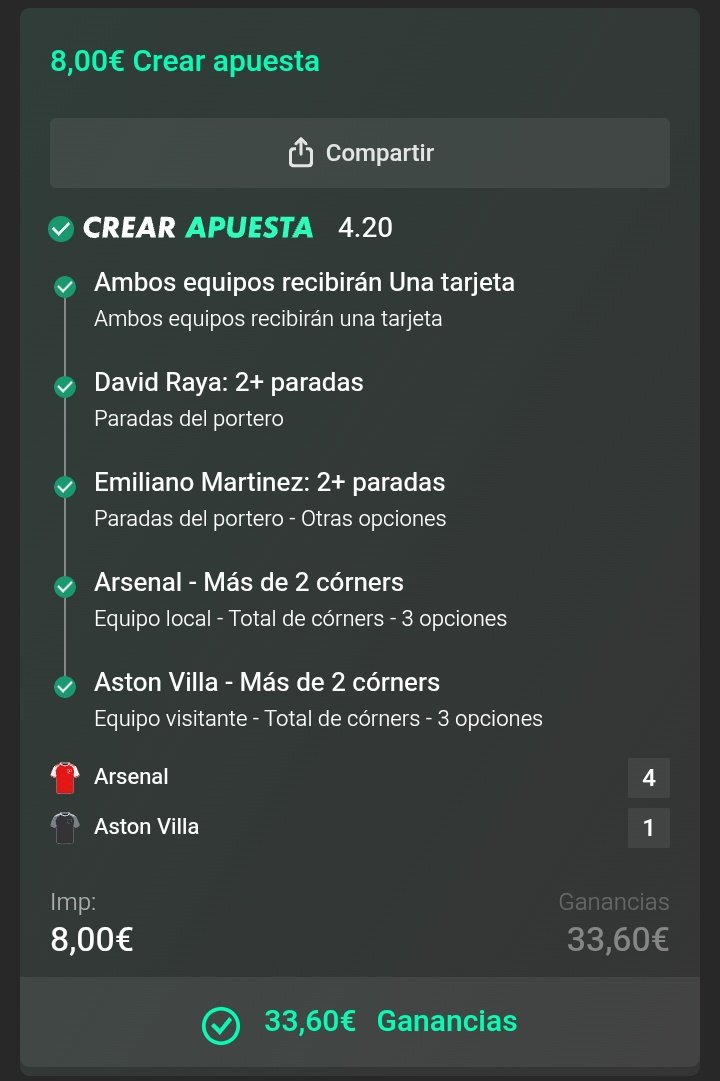Screen dimensions: 720x1081
Task: Open the 8,00€ Crear apuesta header
Action: point(185,61)
